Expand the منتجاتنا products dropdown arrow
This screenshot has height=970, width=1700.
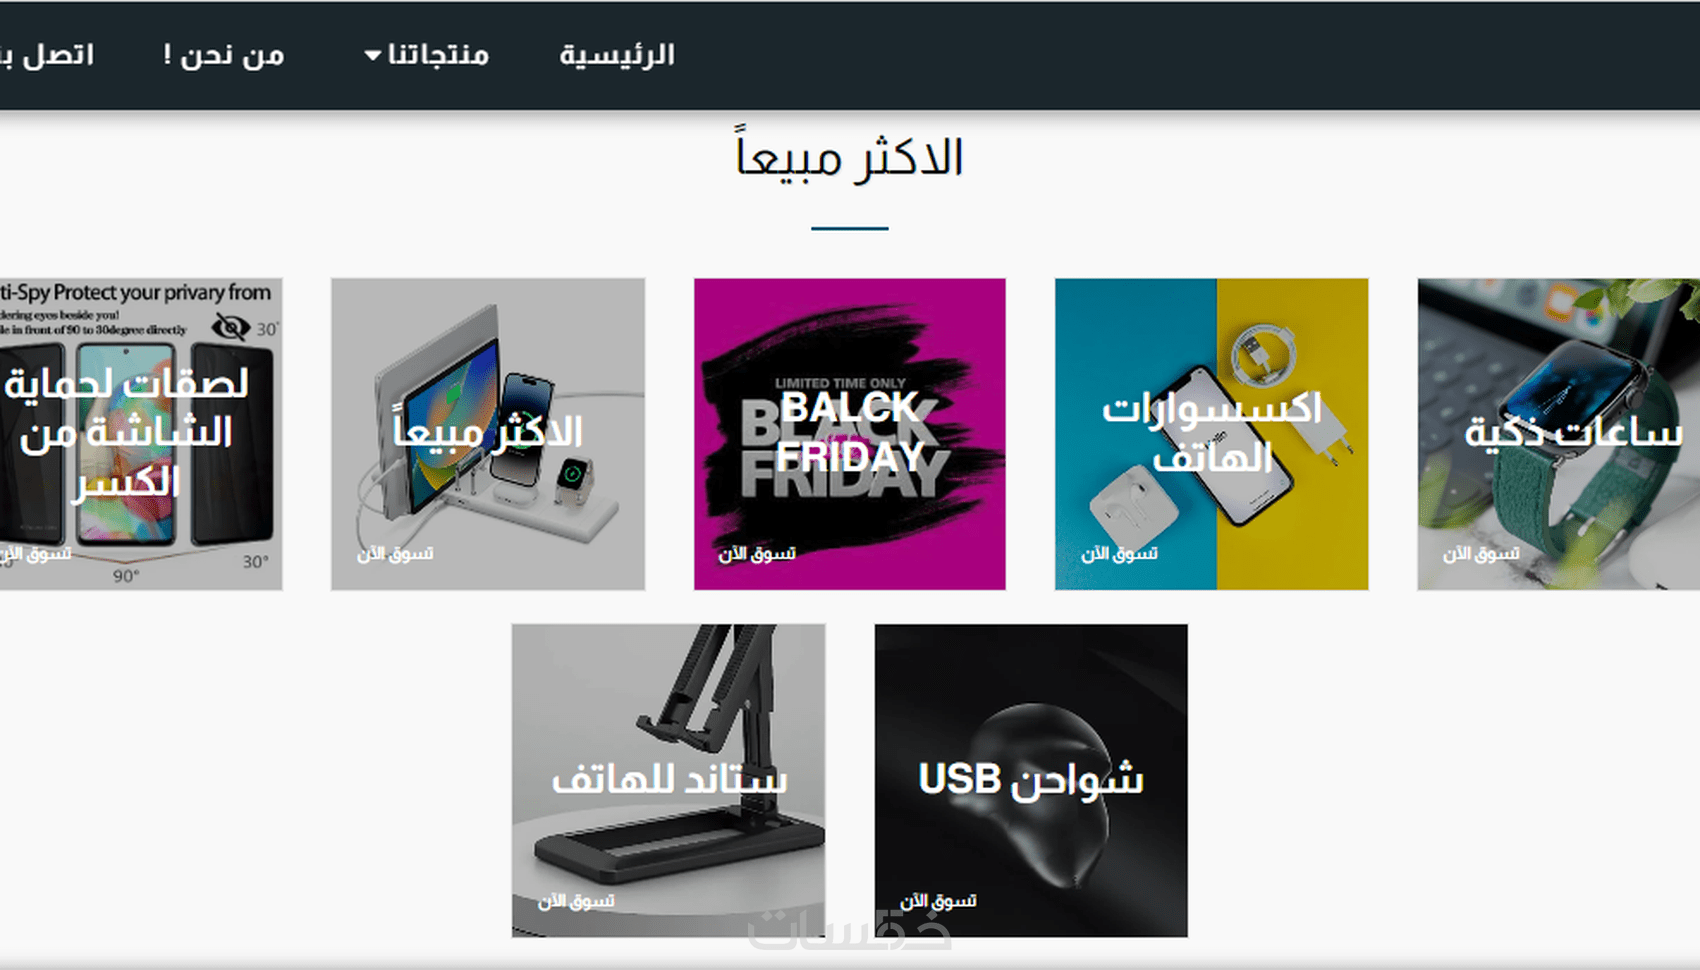[372, 56]
